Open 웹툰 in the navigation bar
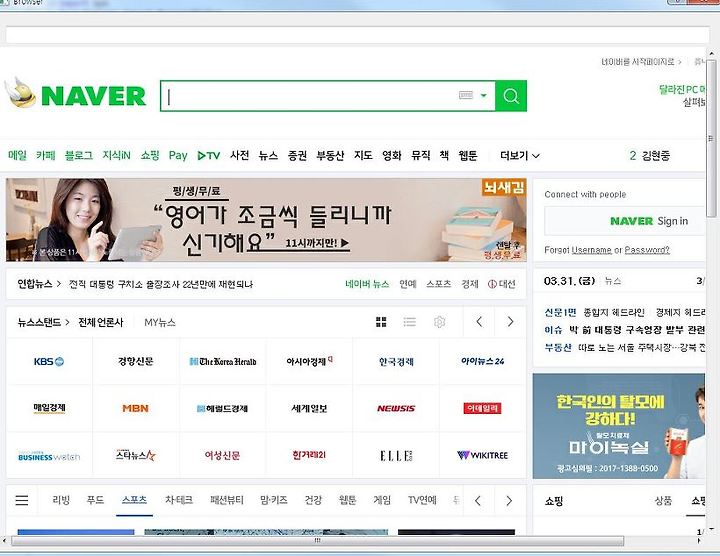Screen dimensions: 720x556 click(468, 156)
